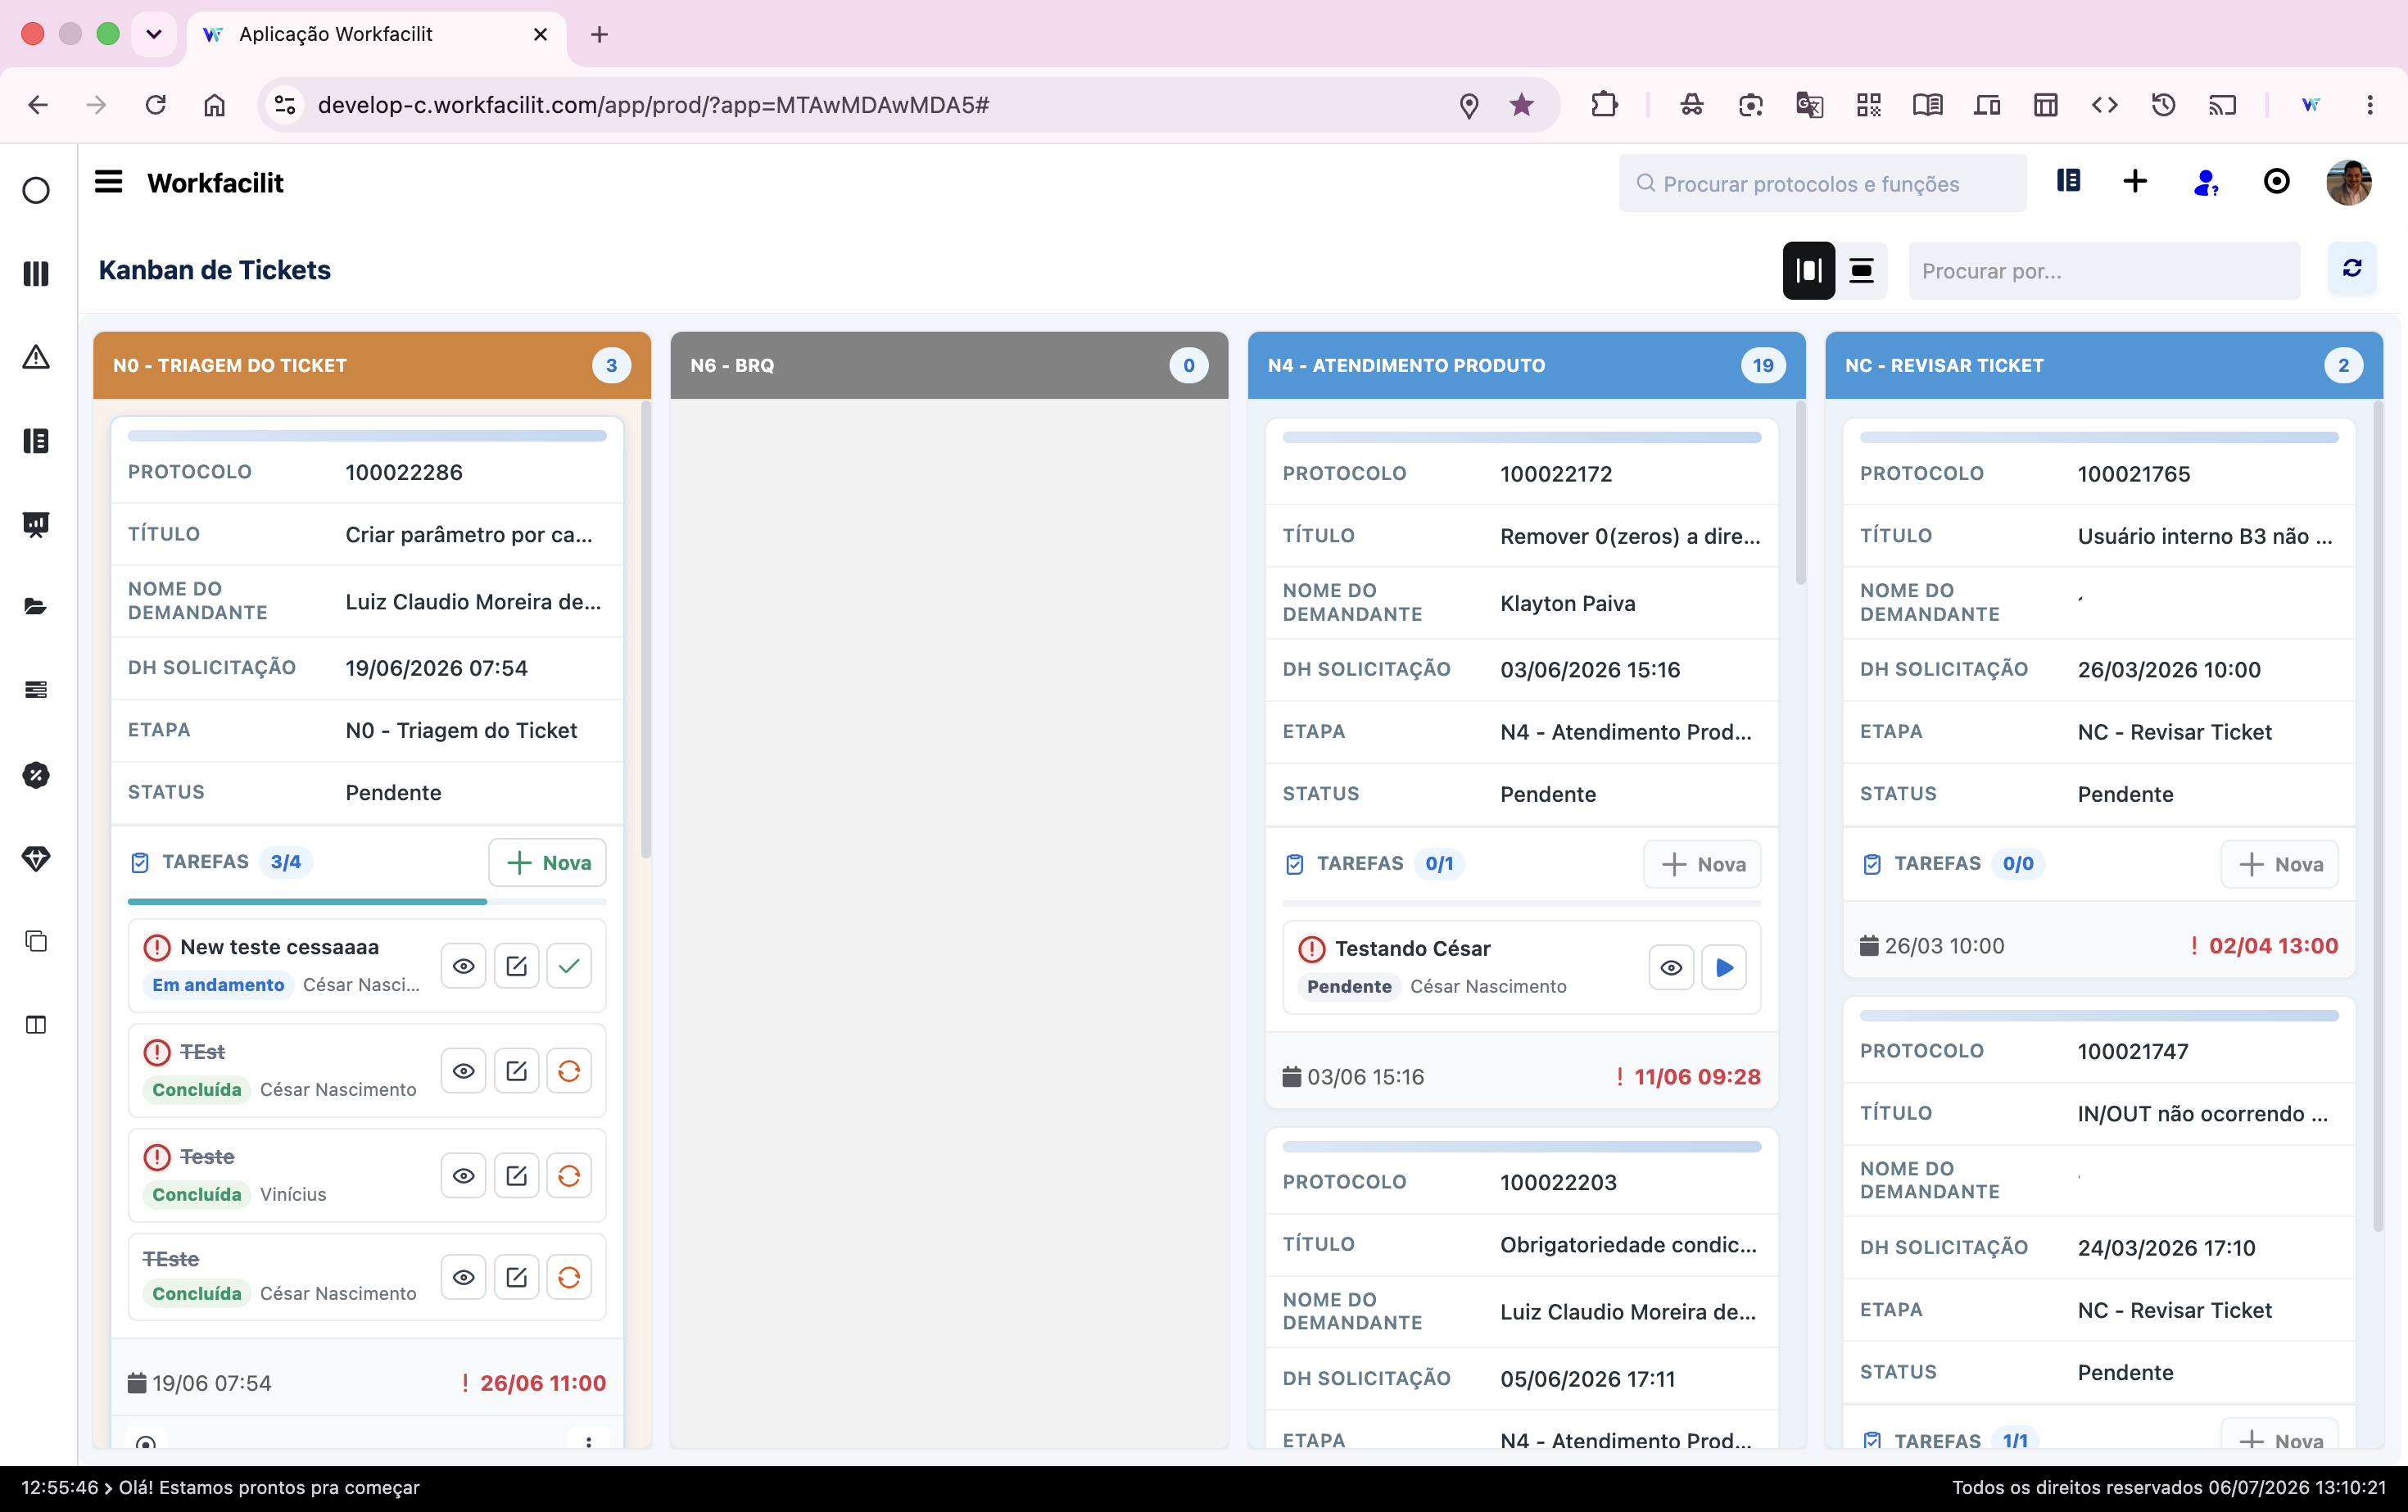Open the diamond gem sidebar icon
Image resolution: width=2408 pixels, height=1512 pixels.
tap(36, 858)
